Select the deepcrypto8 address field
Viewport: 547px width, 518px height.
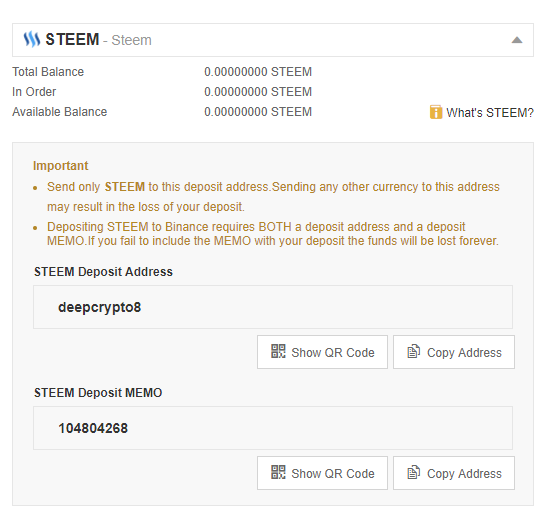click(x=273, y=307)
